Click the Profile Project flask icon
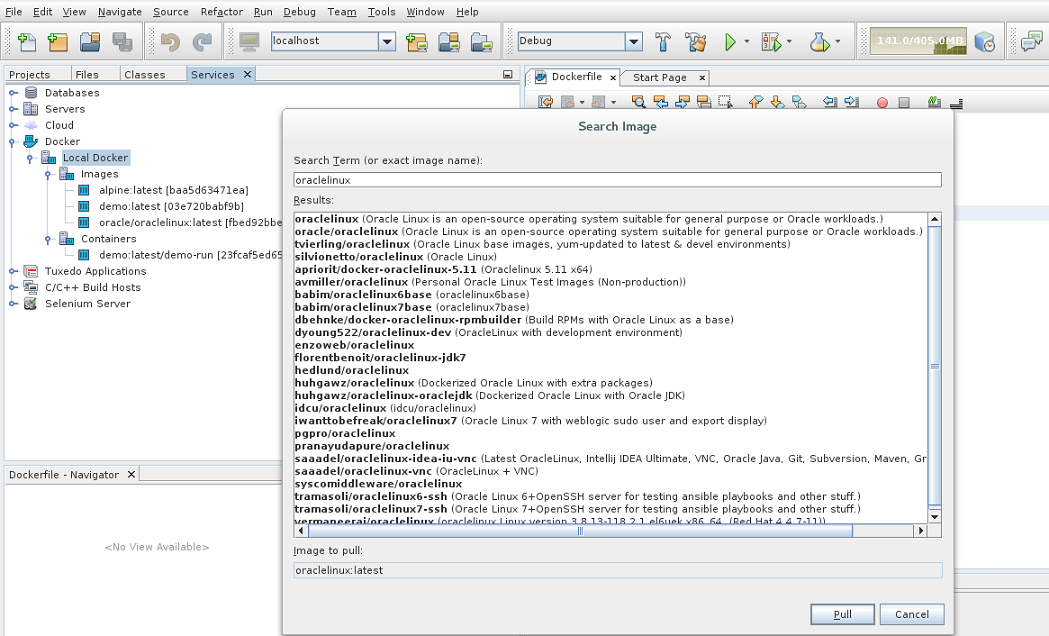 (x=819, y=42)
